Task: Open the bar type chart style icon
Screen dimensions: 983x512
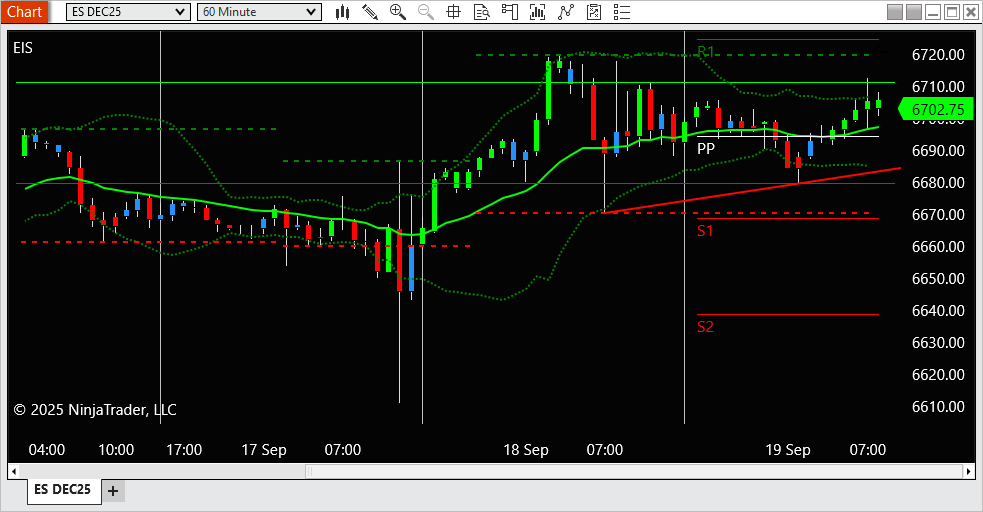Action: tap(342, 12)
